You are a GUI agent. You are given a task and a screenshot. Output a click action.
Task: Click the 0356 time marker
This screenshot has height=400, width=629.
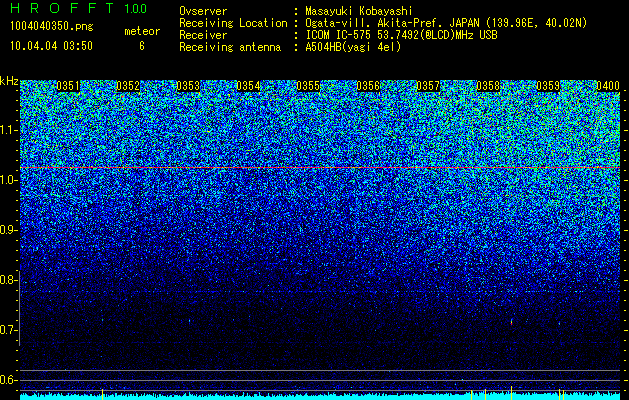(368, 86)
